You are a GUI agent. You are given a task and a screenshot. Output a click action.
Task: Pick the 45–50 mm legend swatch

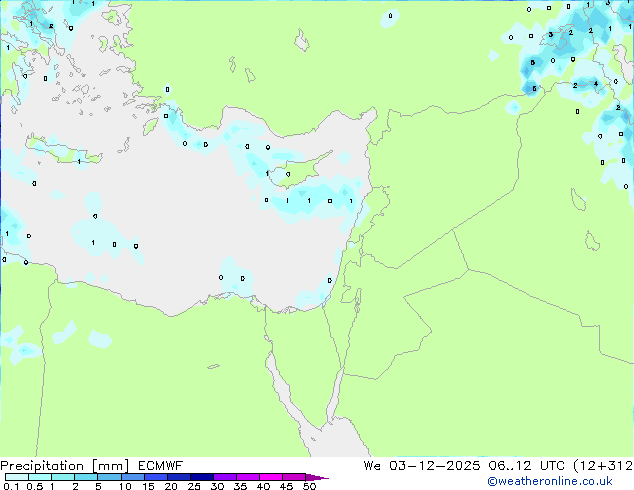[x=294, y=477]
